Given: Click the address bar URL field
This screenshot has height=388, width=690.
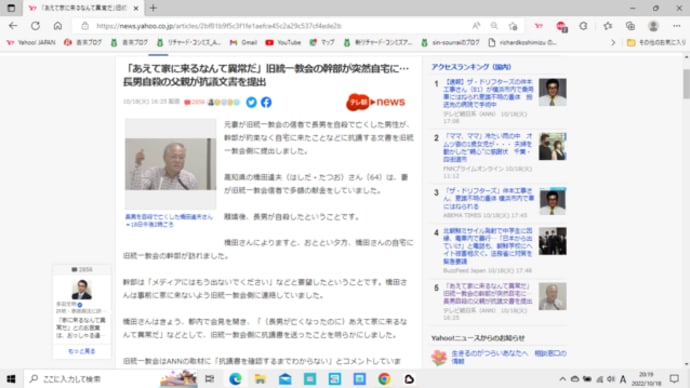Looking at the screenshot, I should tap(273, 26).
